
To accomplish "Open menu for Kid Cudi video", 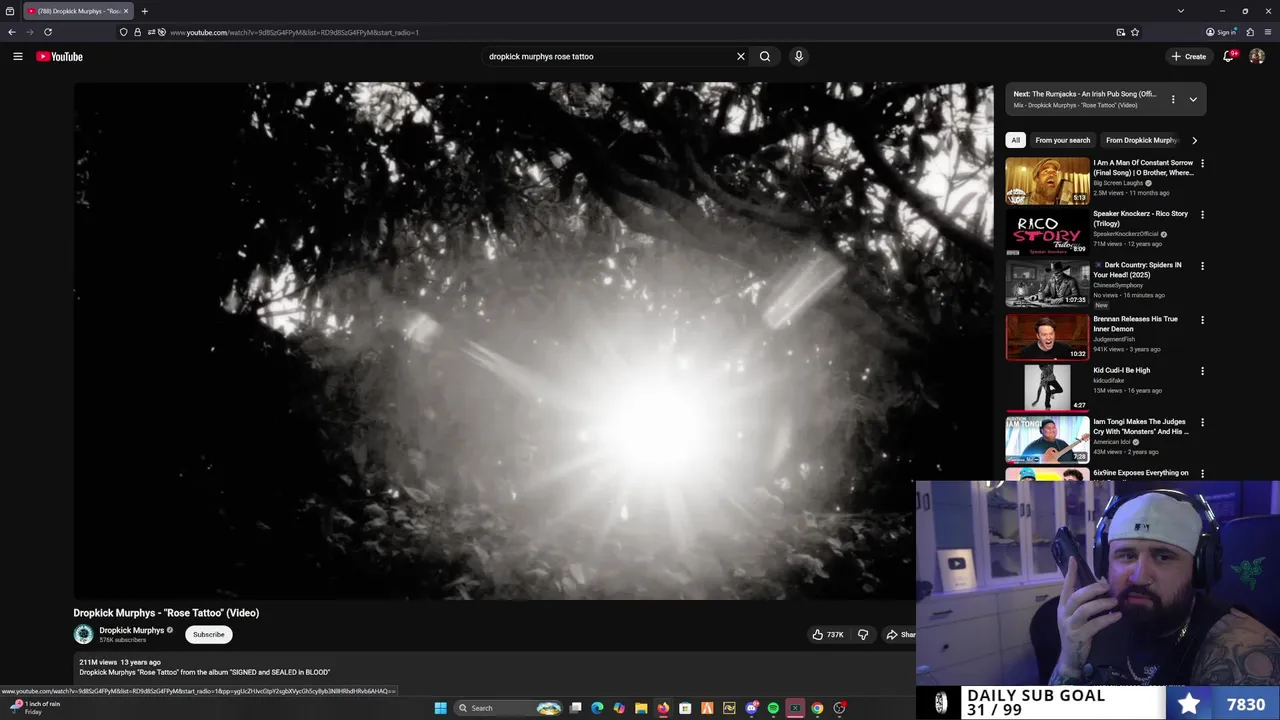I will [x=1202, y=371].
